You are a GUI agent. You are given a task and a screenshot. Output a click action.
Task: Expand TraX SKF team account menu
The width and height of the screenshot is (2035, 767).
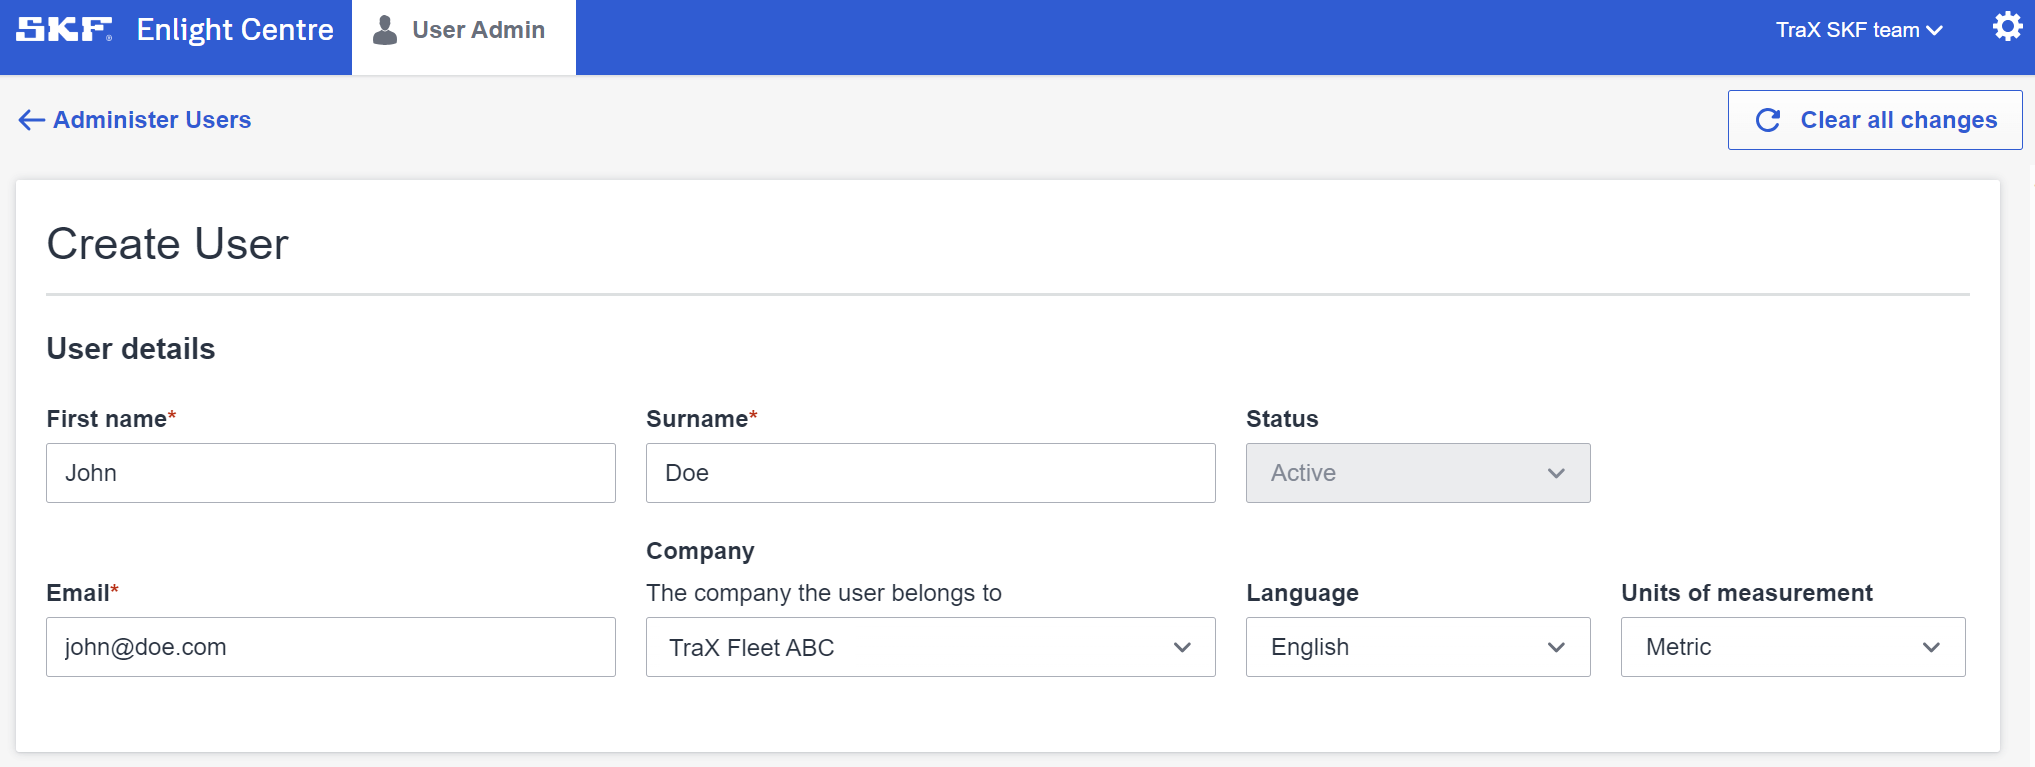coord(1859,30)
